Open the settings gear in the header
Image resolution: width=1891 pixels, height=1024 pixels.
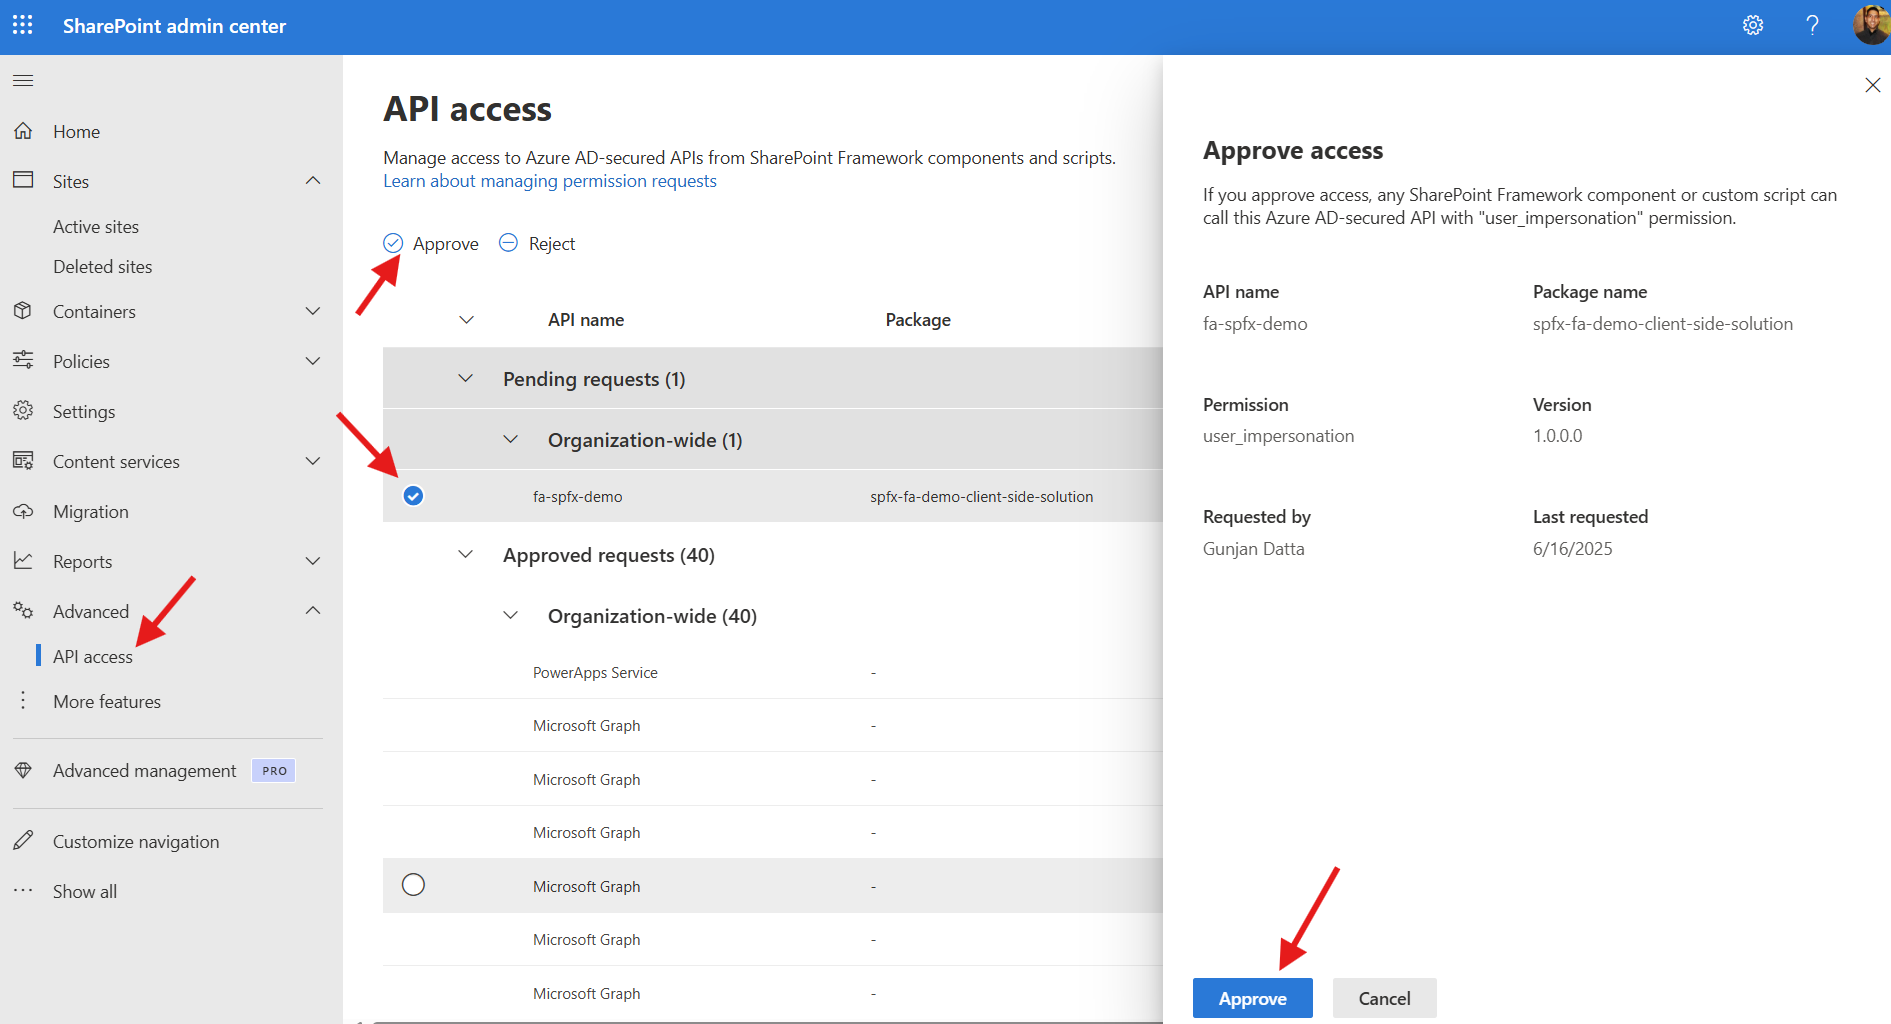pyautogui.click(x=1753, y=25)
